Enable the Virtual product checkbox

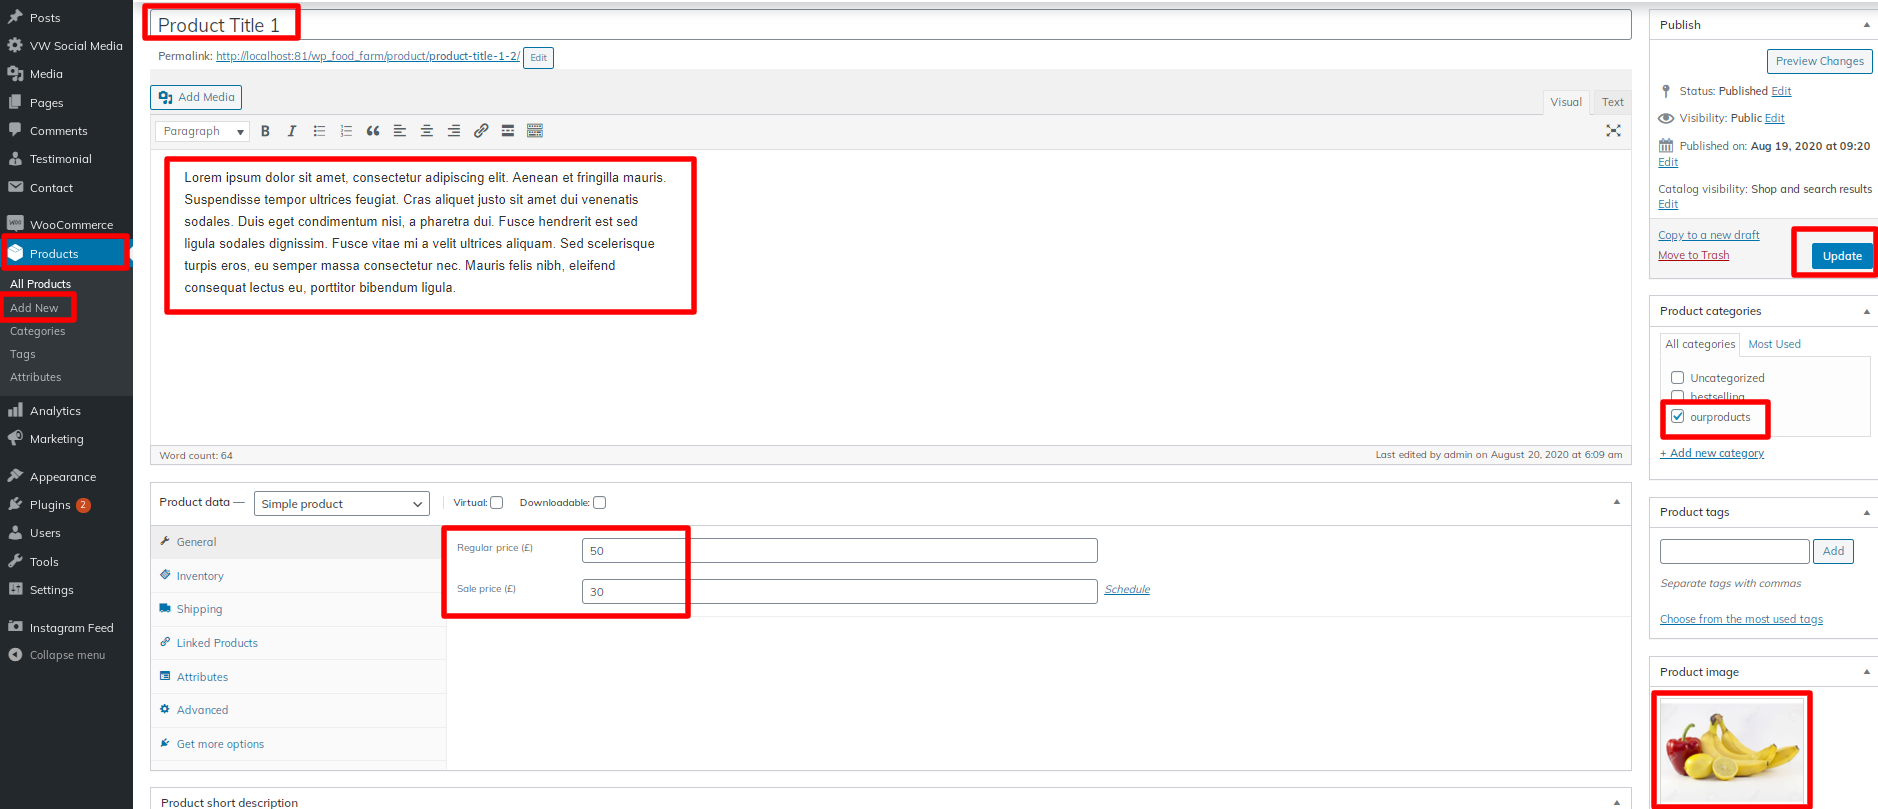(496, 503)
